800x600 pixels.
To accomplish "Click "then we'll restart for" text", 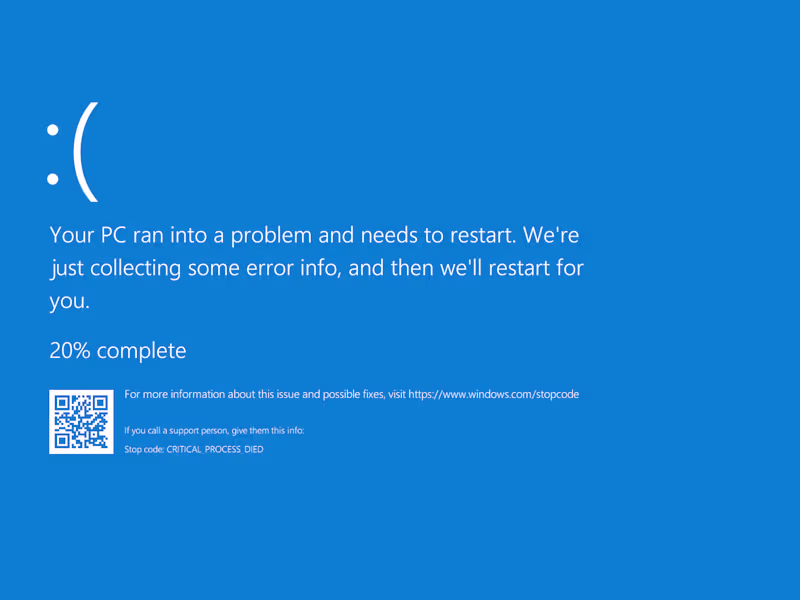I will click(x=498, y=268).
